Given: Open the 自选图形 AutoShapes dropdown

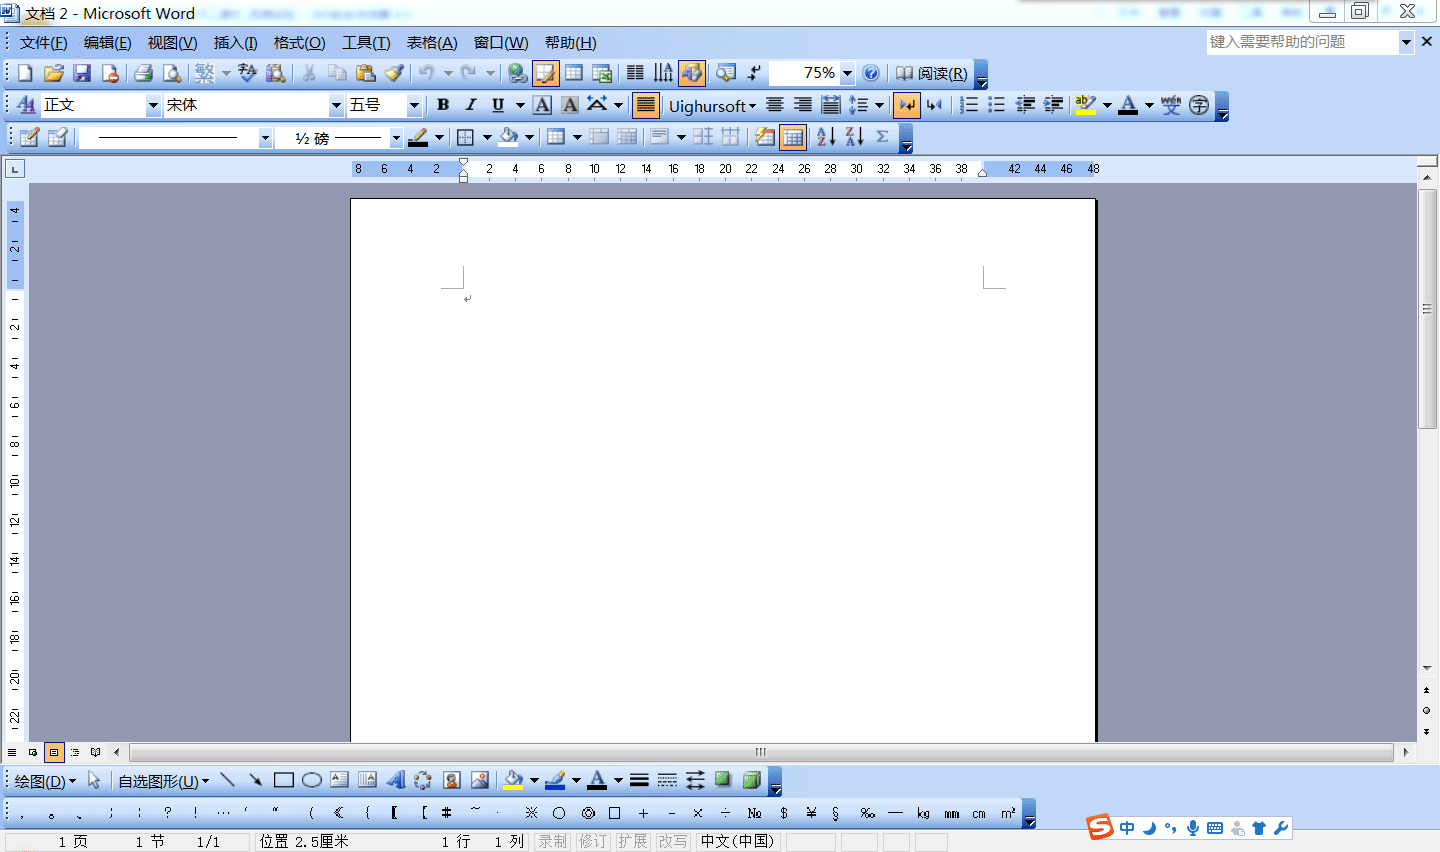Looking at the screenshot, I should [x=163, y=781].
